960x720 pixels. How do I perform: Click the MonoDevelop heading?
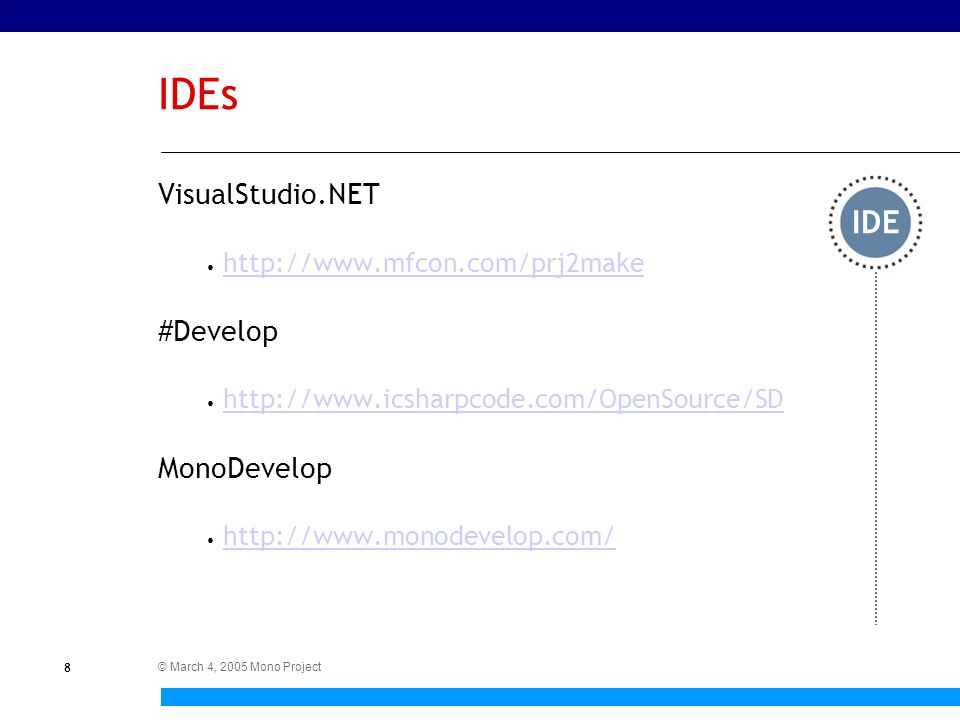point(245,469)
